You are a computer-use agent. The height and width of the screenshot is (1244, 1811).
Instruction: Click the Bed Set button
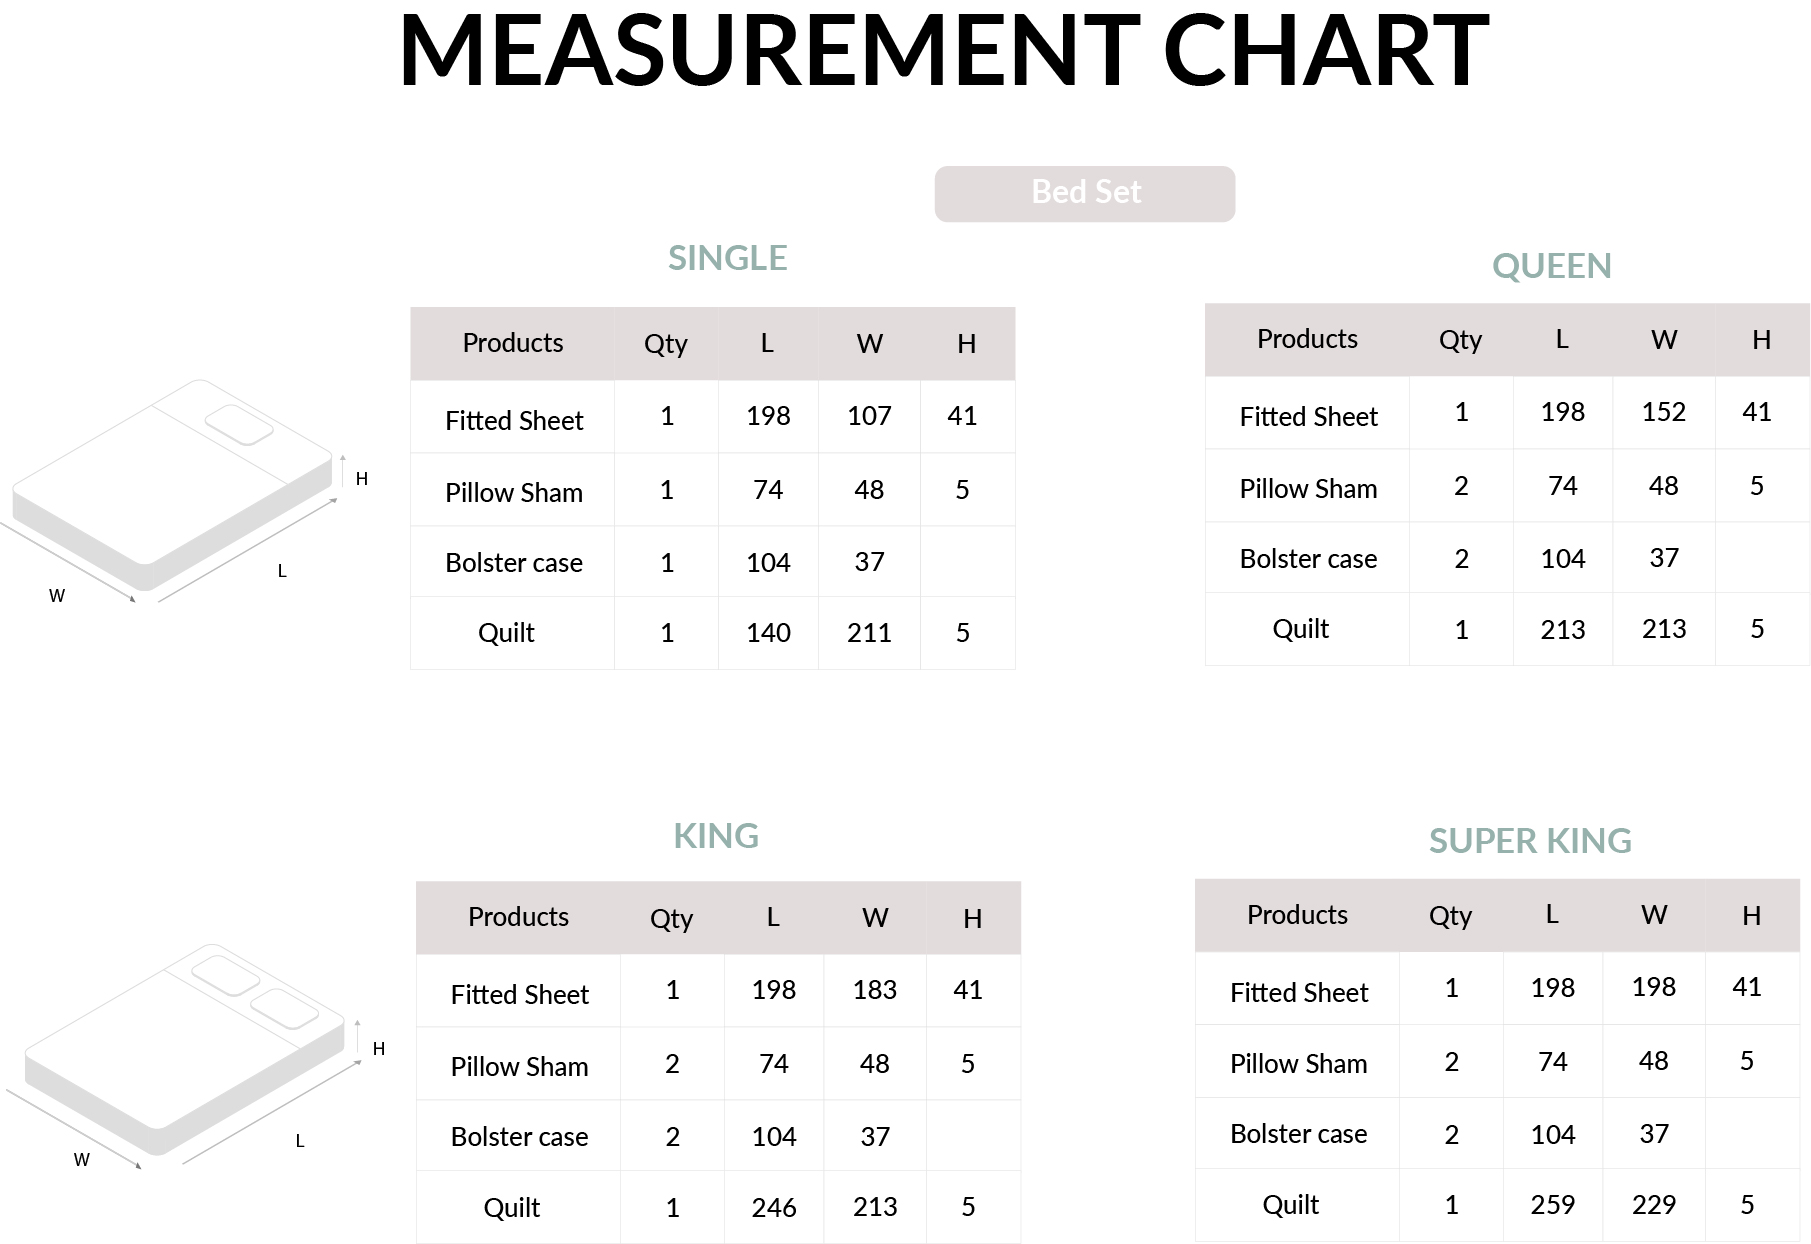coord(1085,193)
